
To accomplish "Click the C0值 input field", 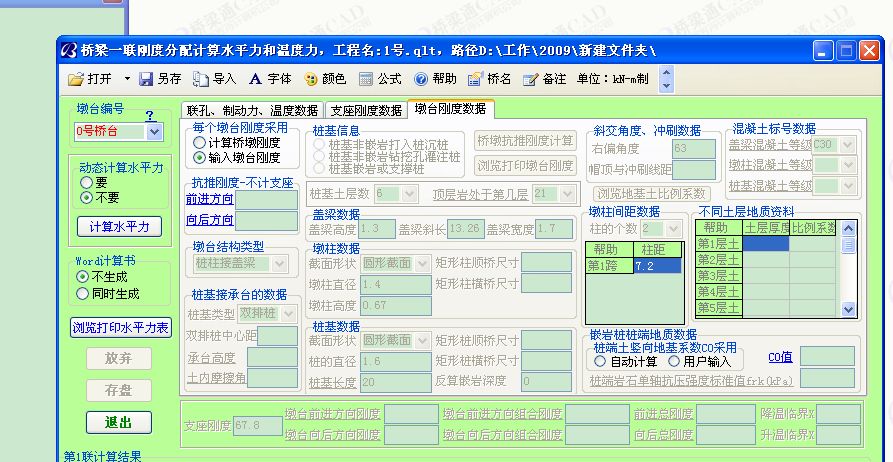I will tap(828, 356).
